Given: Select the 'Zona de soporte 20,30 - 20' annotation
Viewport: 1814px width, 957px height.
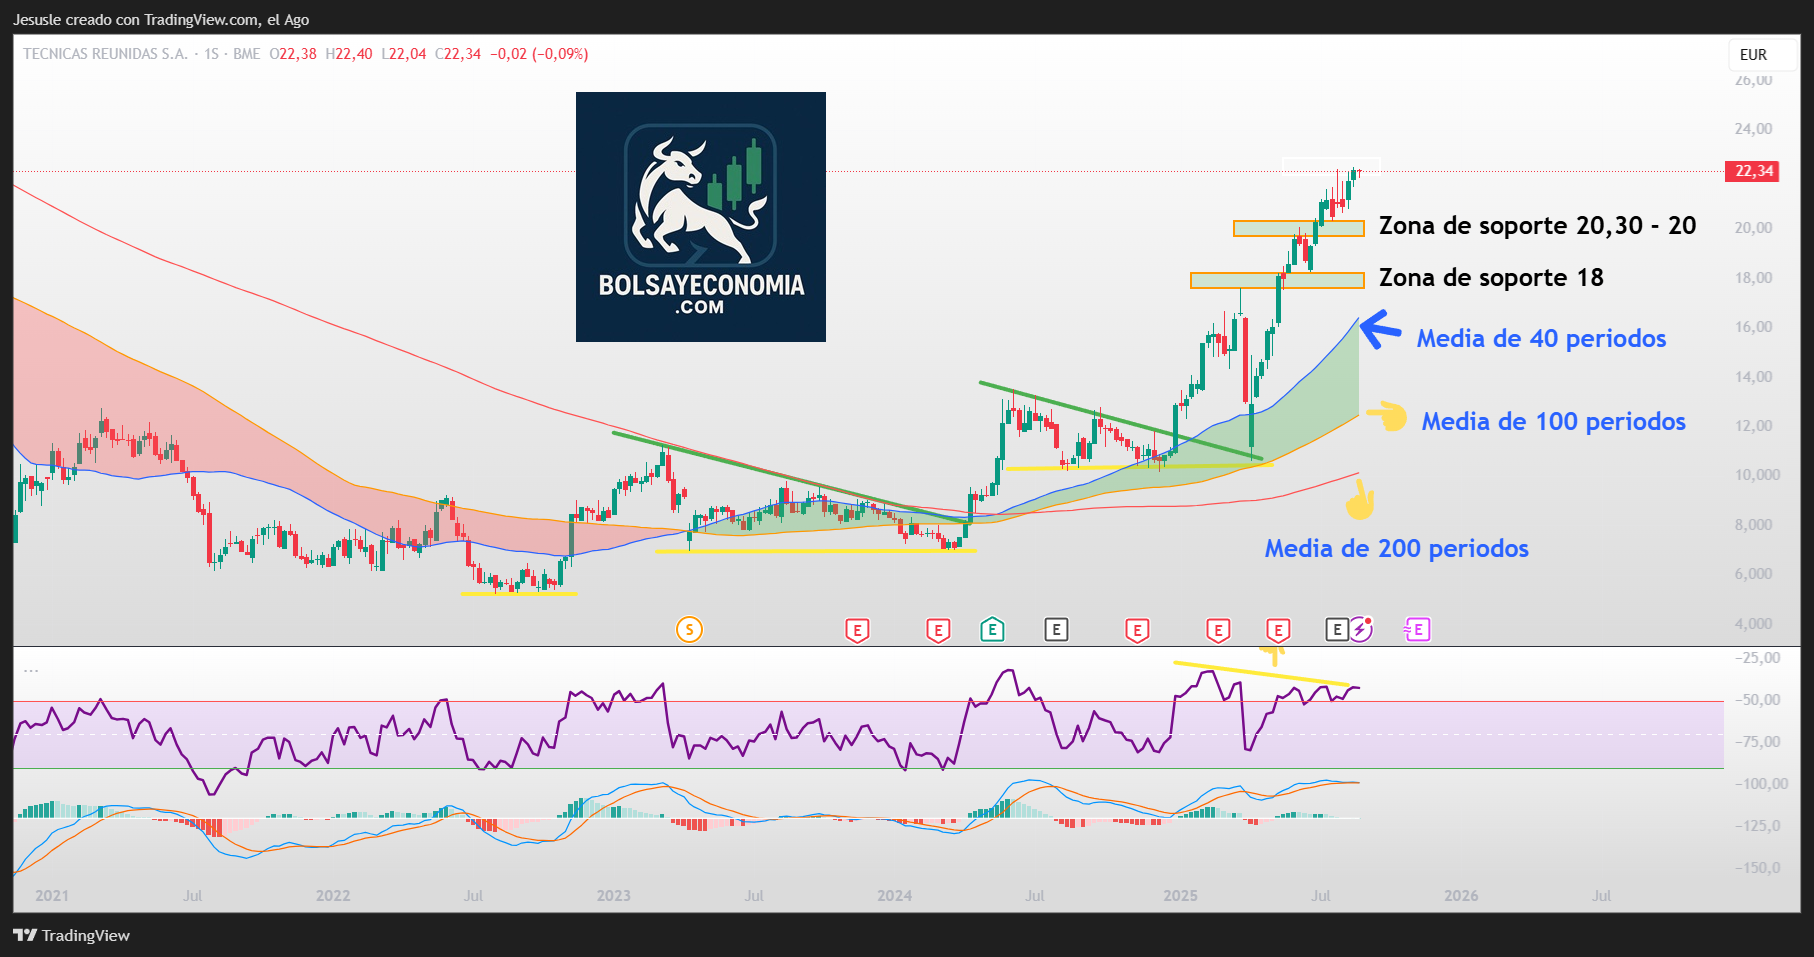Looking at the screenshot, I should (x=1537, y=226).
